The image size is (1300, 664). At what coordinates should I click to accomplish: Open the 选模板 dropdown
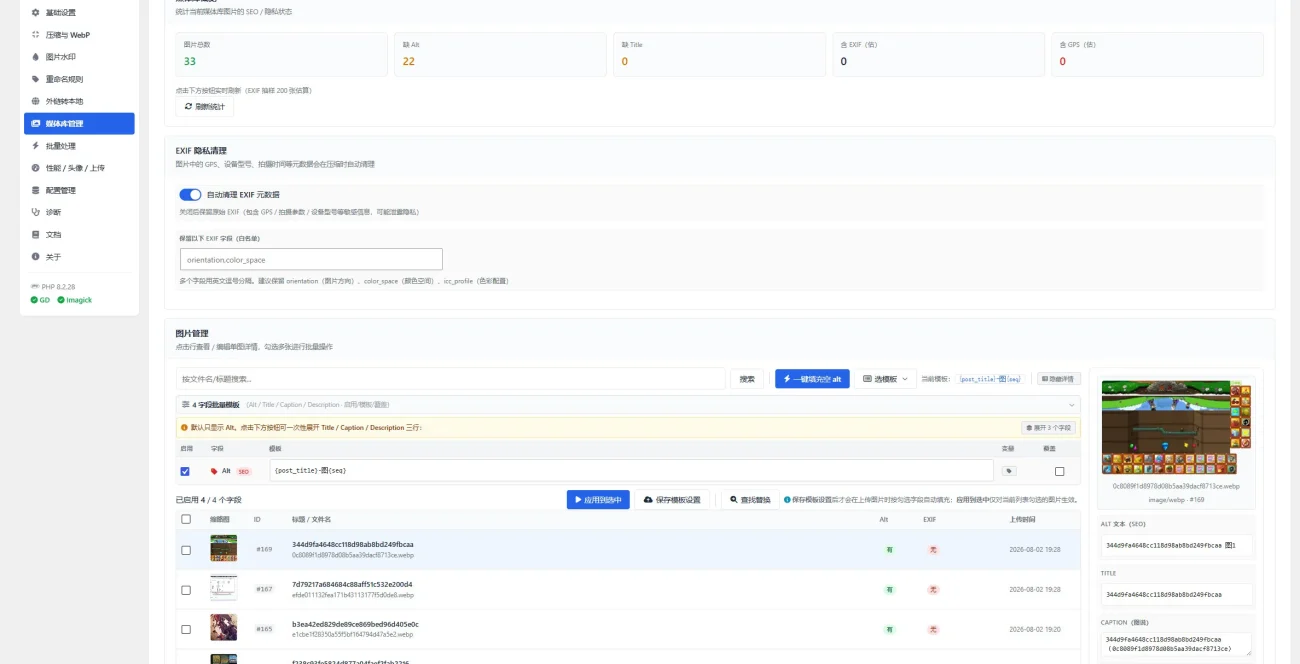(885, 379)
